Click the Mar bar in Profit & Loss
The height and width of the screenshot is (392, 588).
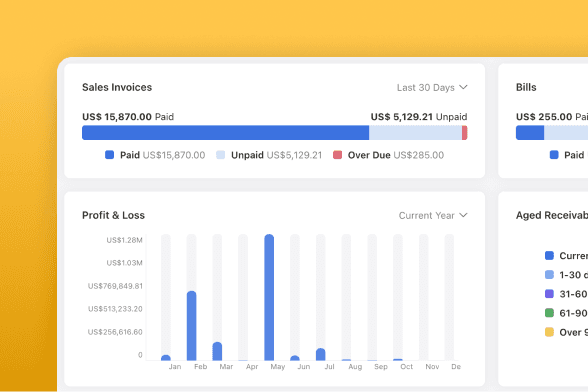coord(217,351)
